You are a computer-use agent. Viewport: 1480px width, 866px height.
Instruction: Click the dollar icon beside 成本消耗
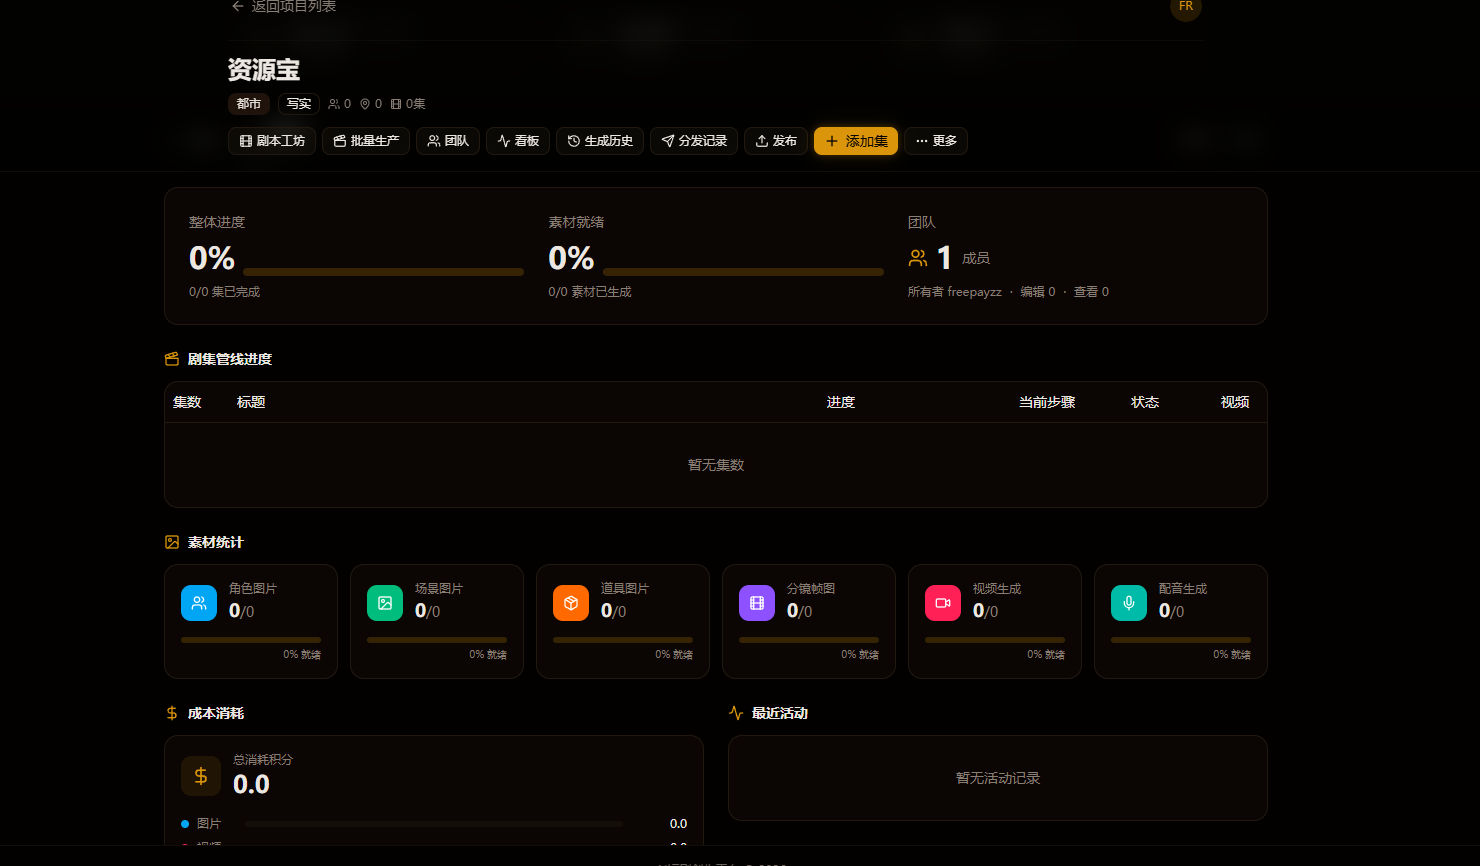point(172,713)
